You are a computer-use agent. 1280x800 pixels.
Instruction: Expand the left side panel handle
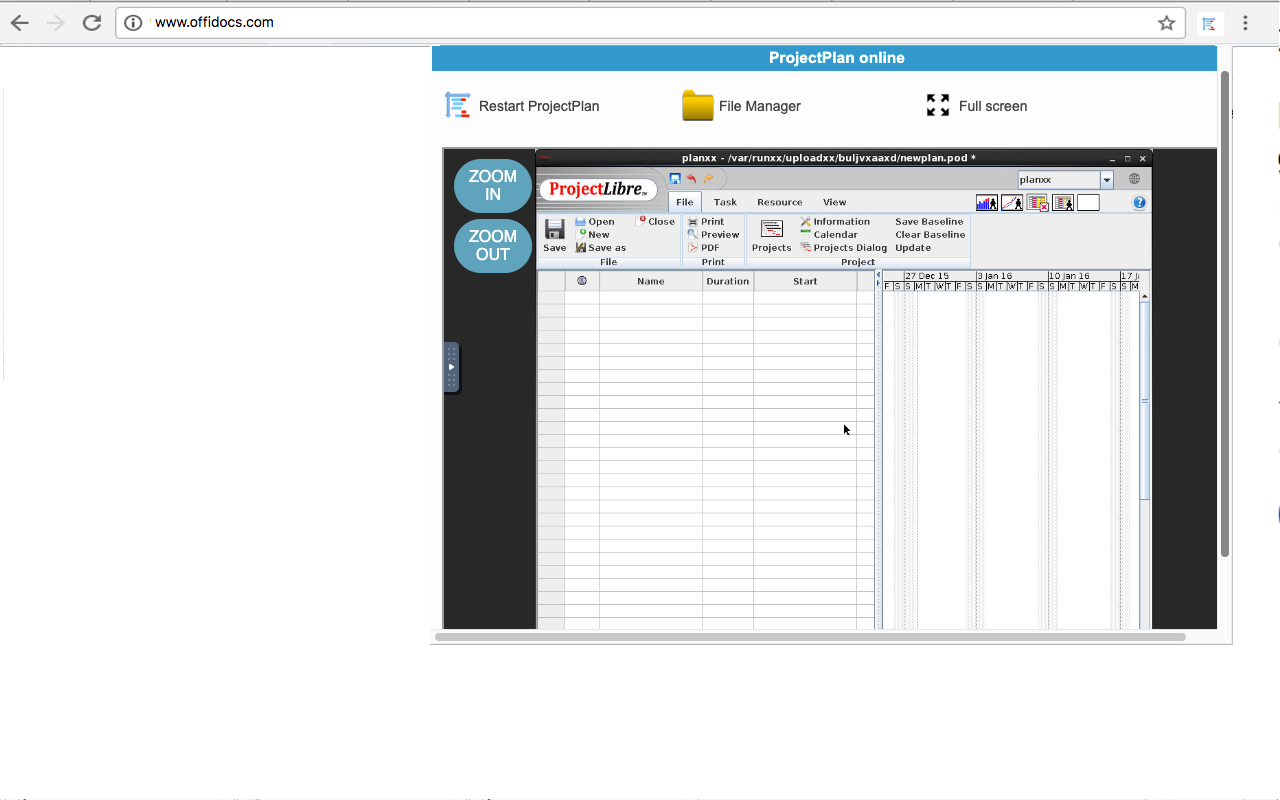click(x=451, y=367)
